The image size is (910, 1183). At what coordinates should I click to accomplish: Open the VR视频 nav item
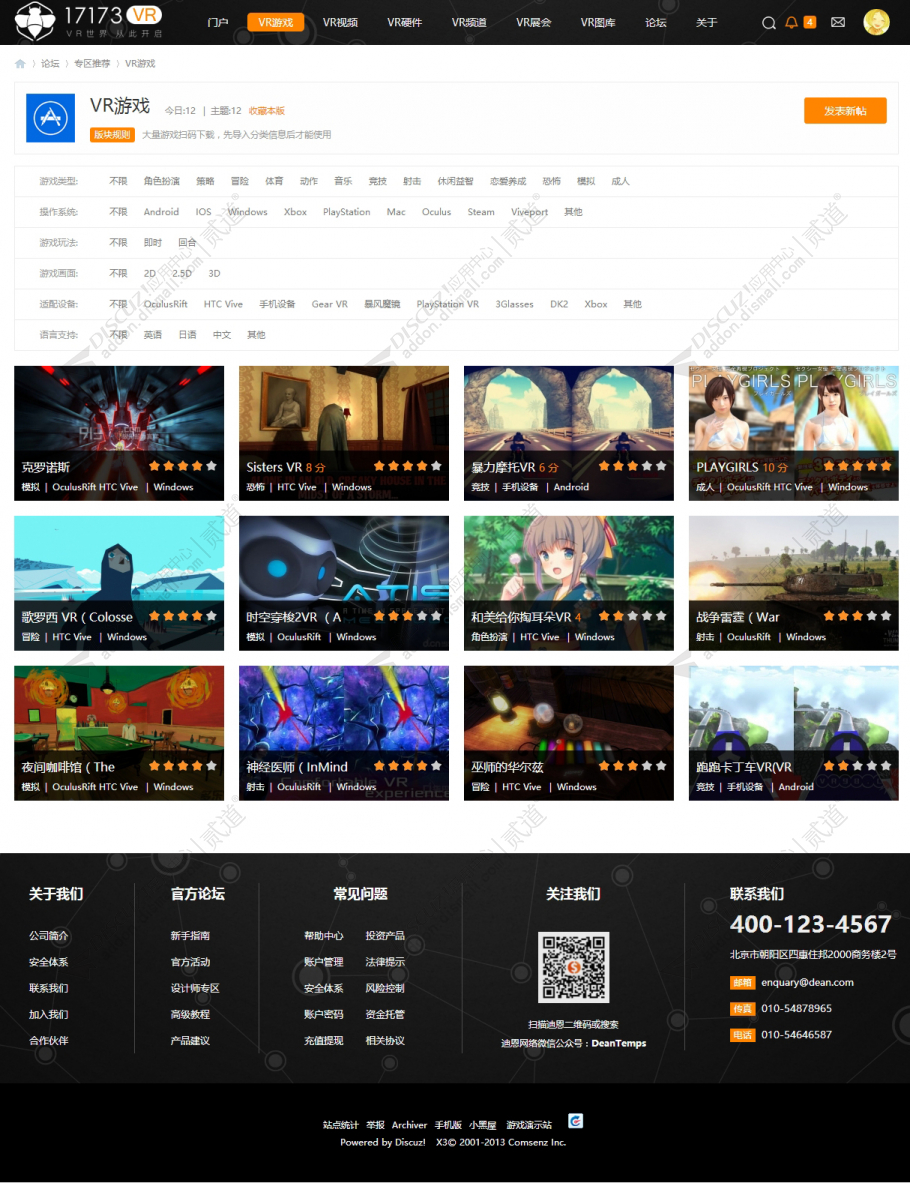pos(340,23)
